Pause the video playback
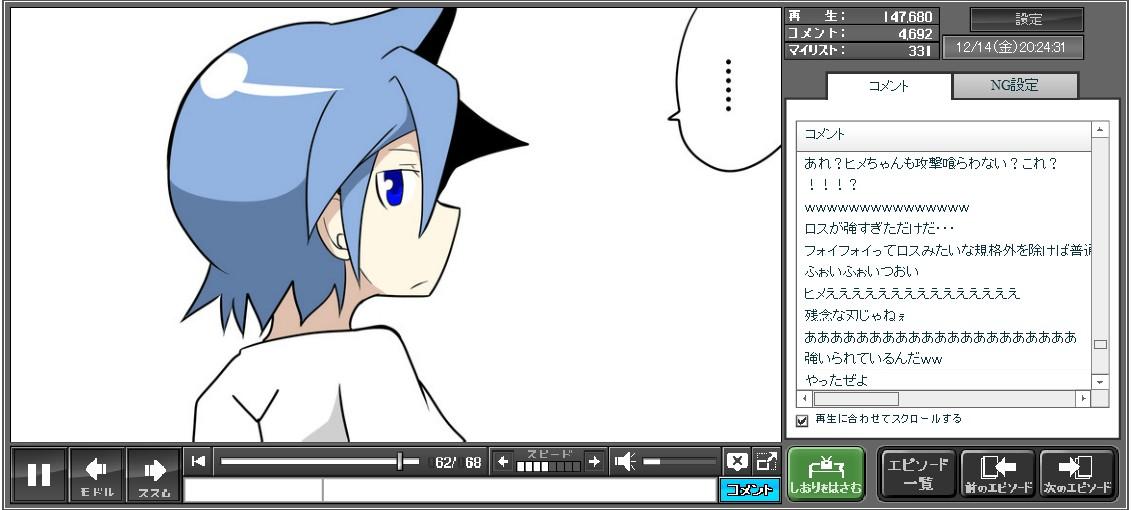The height and width of the screenshot is (510, 1131). pos(39,474)
